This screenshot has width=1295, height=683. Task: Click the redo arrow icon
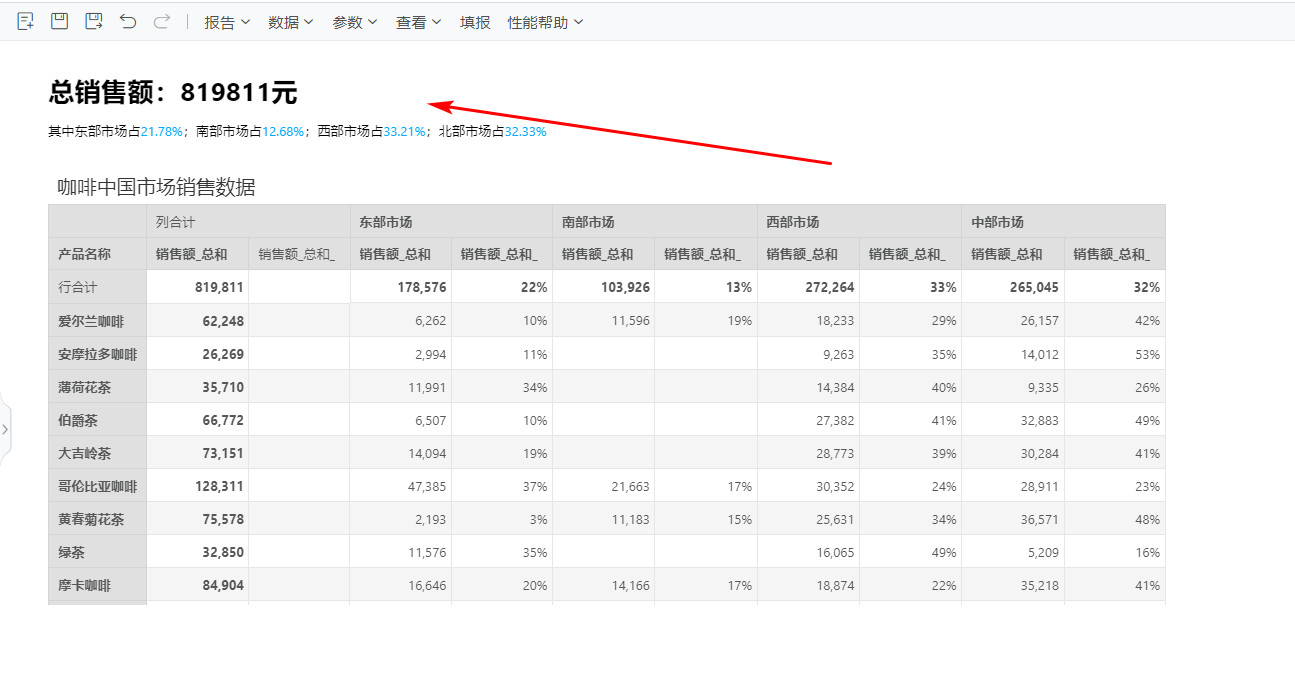click(x=161, y=21)
